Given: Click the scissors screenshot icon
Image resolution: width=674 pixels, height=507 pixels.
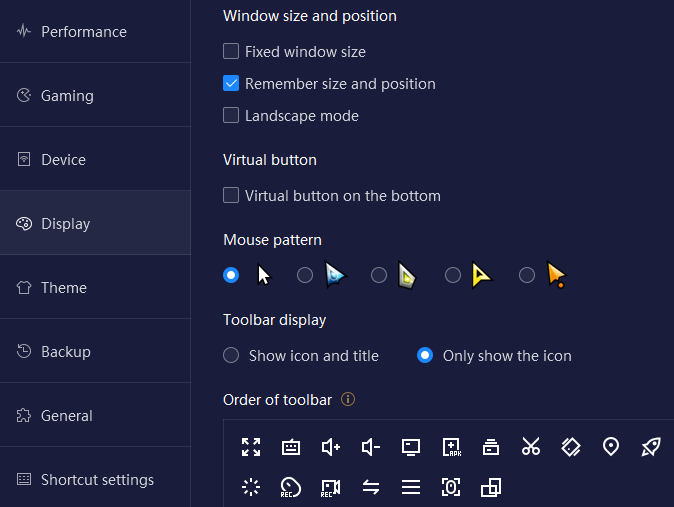Looking at the screenshot, I should pos(531,446).
